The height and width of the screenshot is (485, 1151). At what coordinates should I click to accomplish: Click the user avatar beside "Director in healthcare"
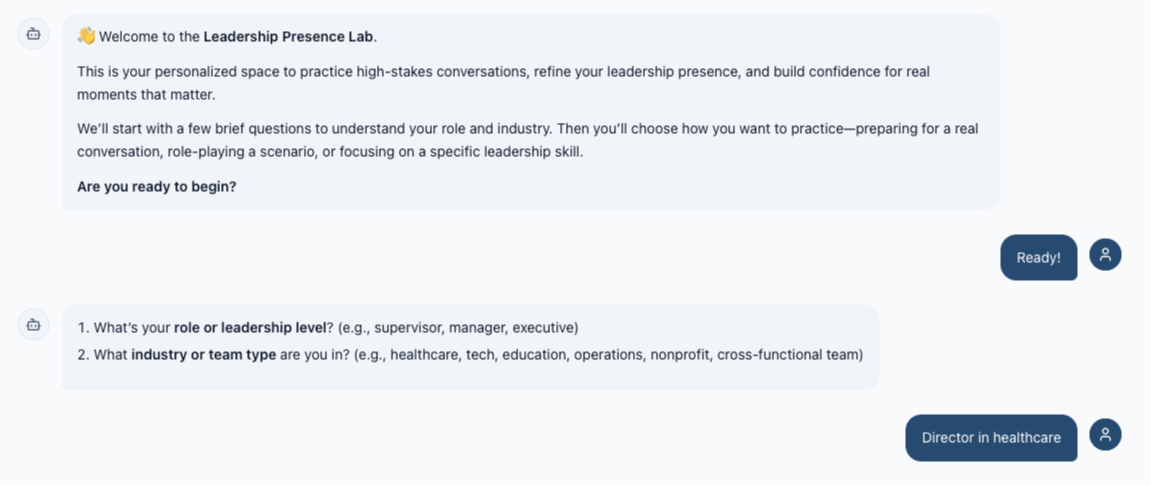1105,435
